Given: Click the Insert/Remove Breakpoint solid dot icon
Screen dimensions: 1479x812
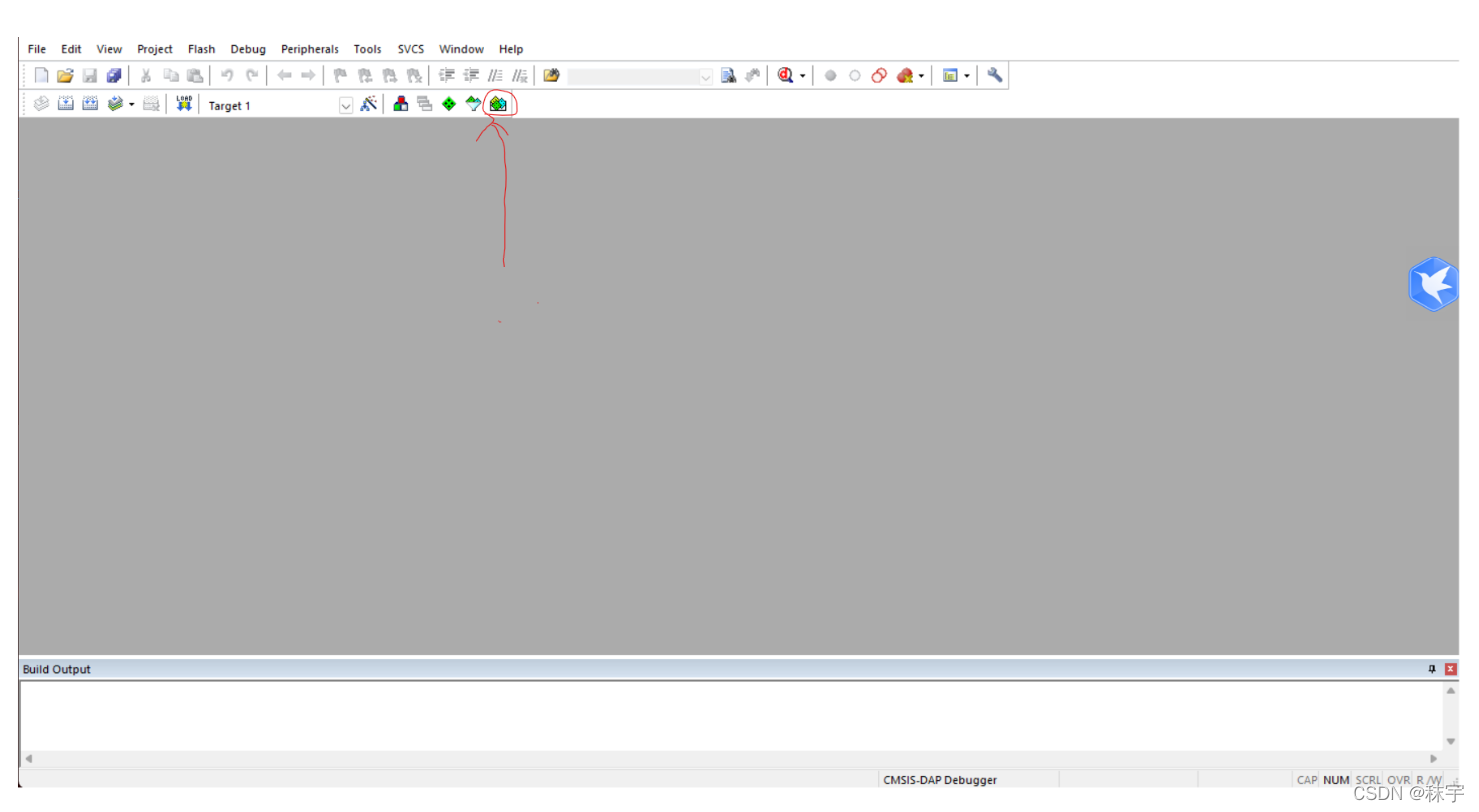Looking at the screenshot, I should (830, 76).
